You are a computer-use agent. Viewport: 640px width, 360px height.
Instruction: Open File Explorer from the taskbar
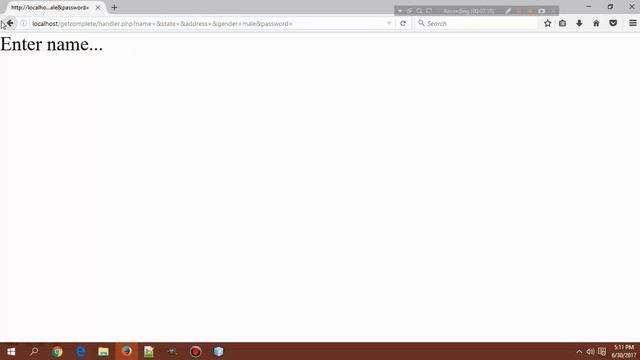[103, 351]
